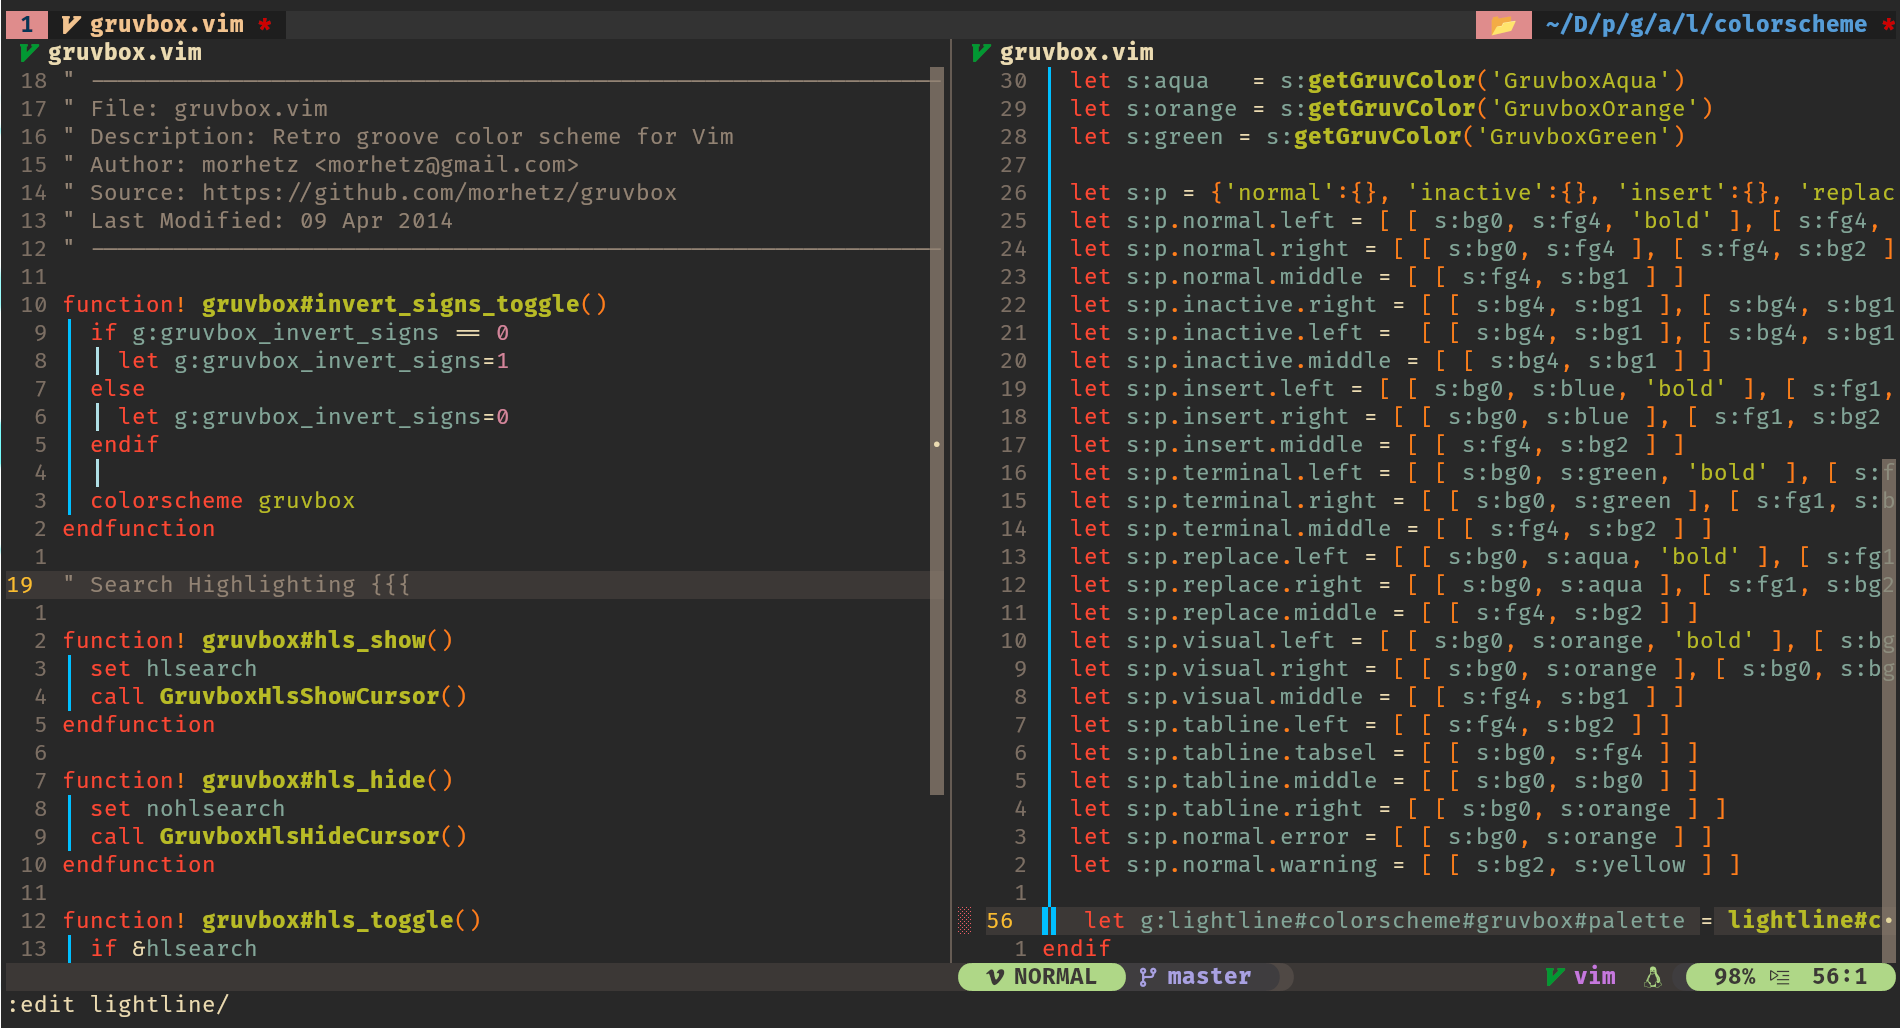Click the current line number 19 in left pane
The height and width of the screenshot is (1028, 1900).
coord(20,585)
